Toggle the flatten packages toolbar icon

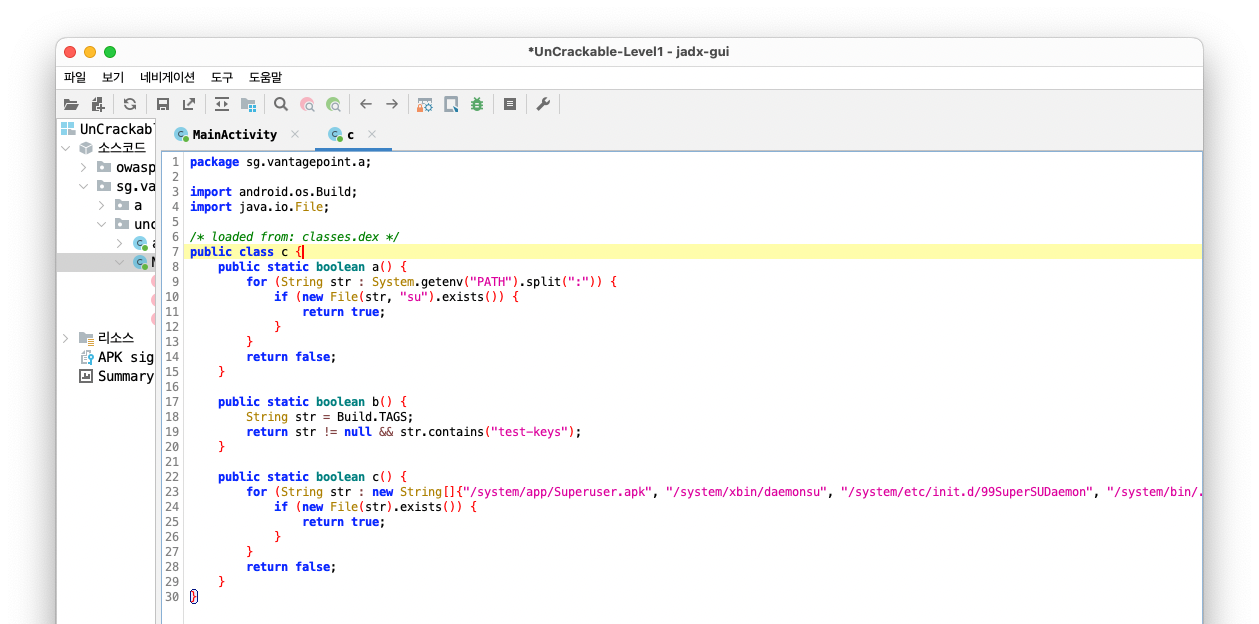pos(248,104)
